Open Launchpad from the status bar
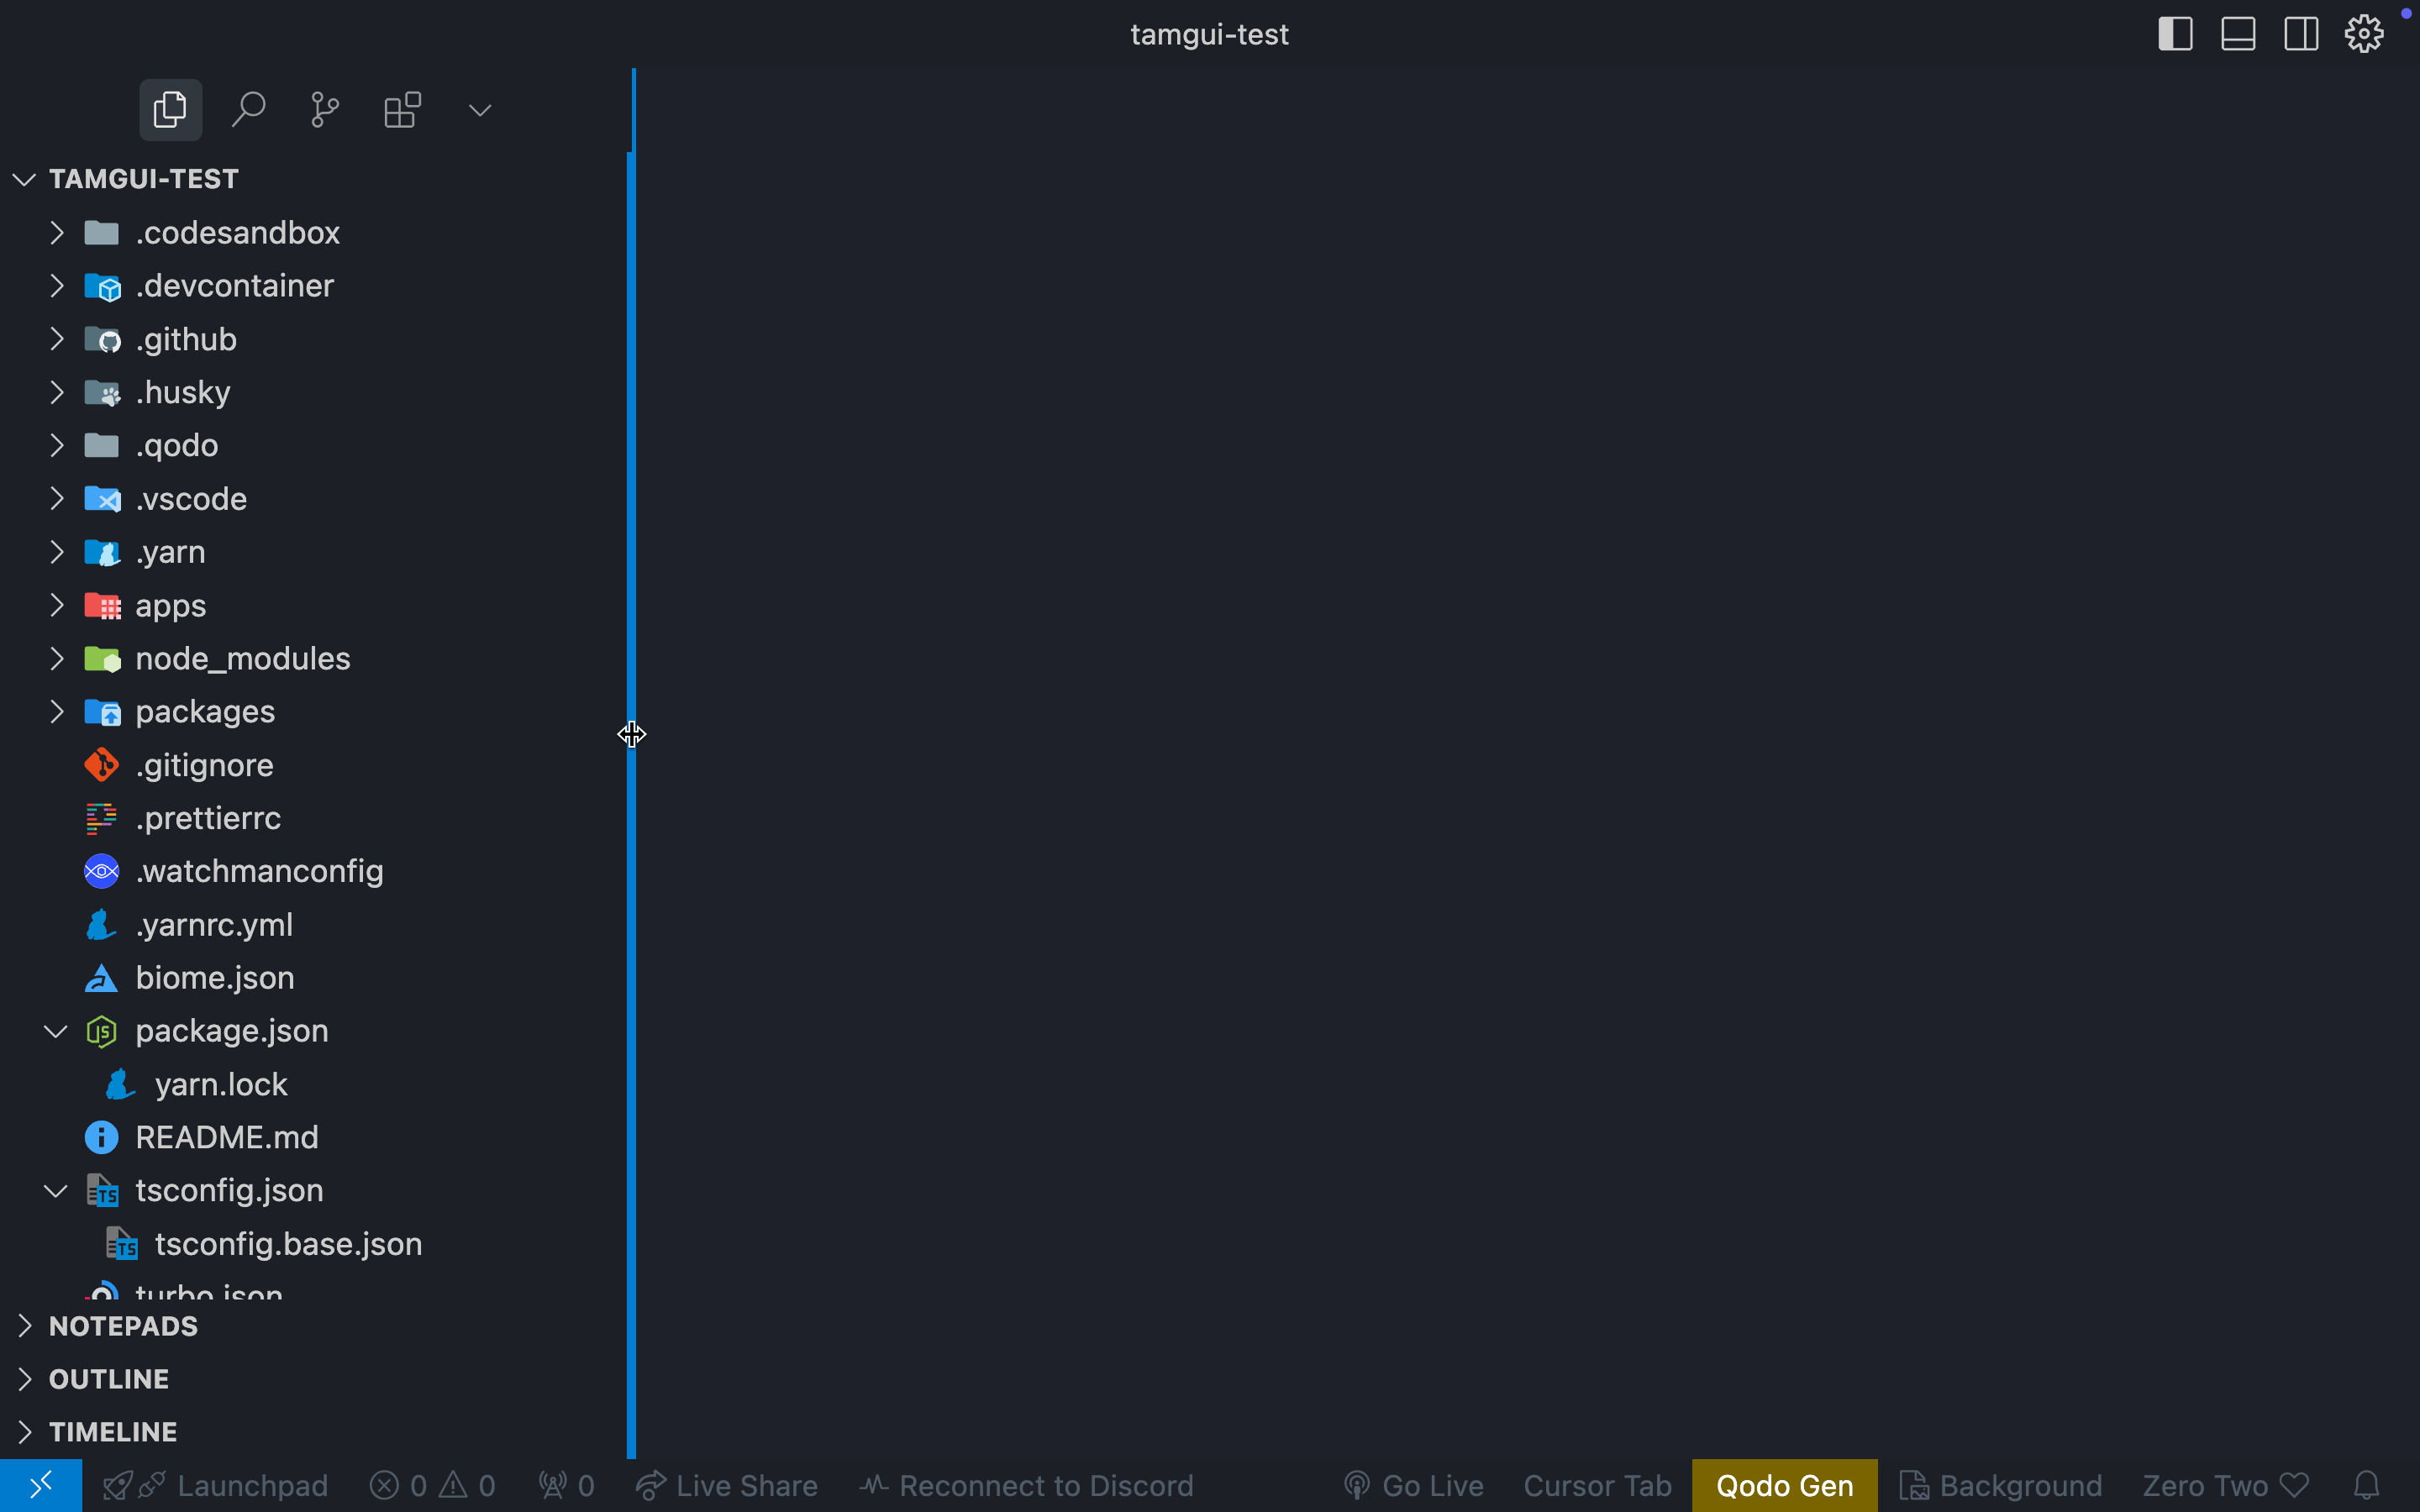2420x1512 pixels. pos(215,1486)
